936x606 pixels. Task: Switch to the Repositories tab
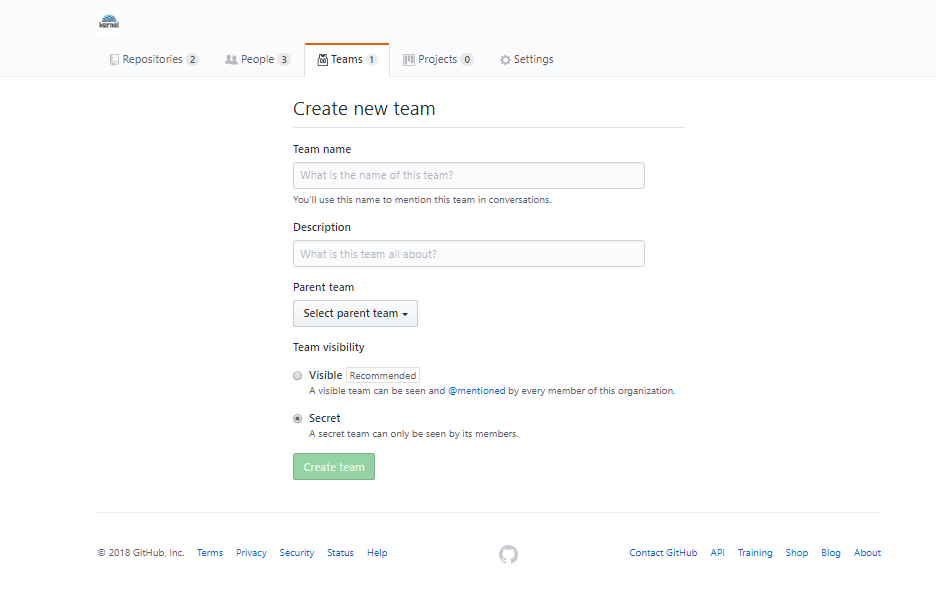(x=153, y=60)
